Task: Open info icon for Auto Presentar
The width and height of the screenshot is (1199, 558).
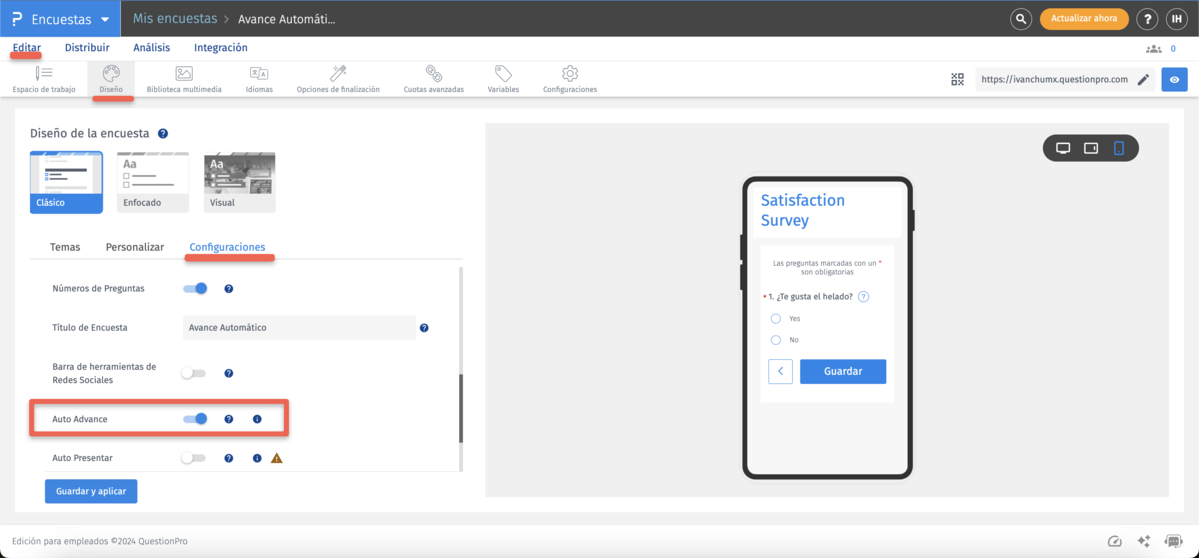Action: (257, 459)
